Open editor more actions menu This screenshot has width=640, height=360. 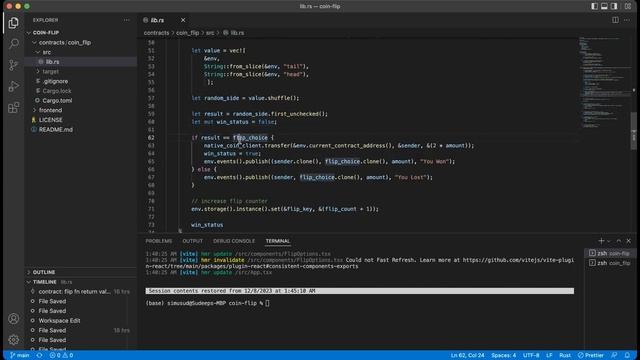[627, 20]
